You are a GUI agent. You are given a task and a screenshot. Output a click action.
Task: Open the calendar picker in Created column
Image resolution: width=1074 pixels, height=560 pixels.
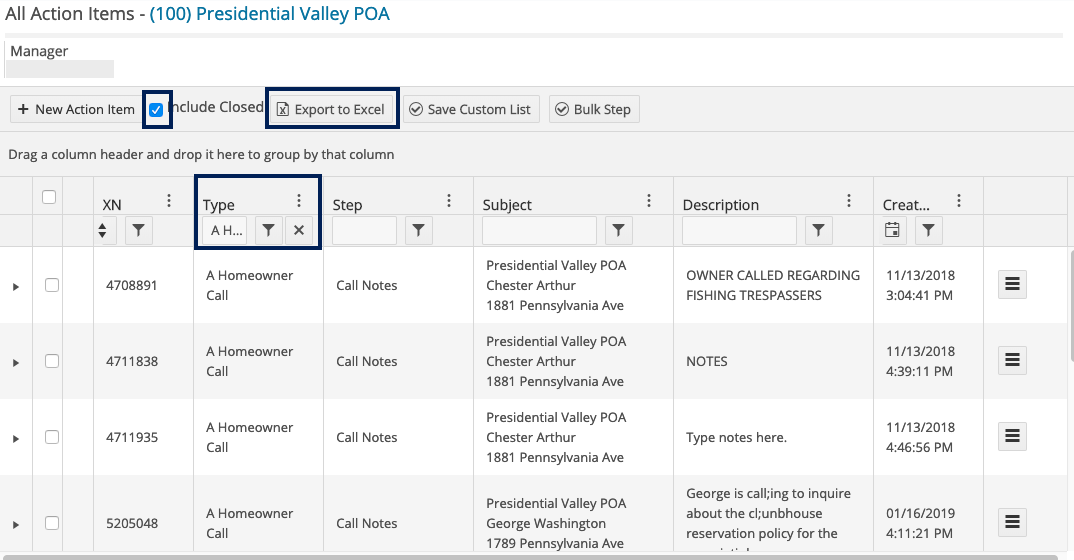coord(893,231)
